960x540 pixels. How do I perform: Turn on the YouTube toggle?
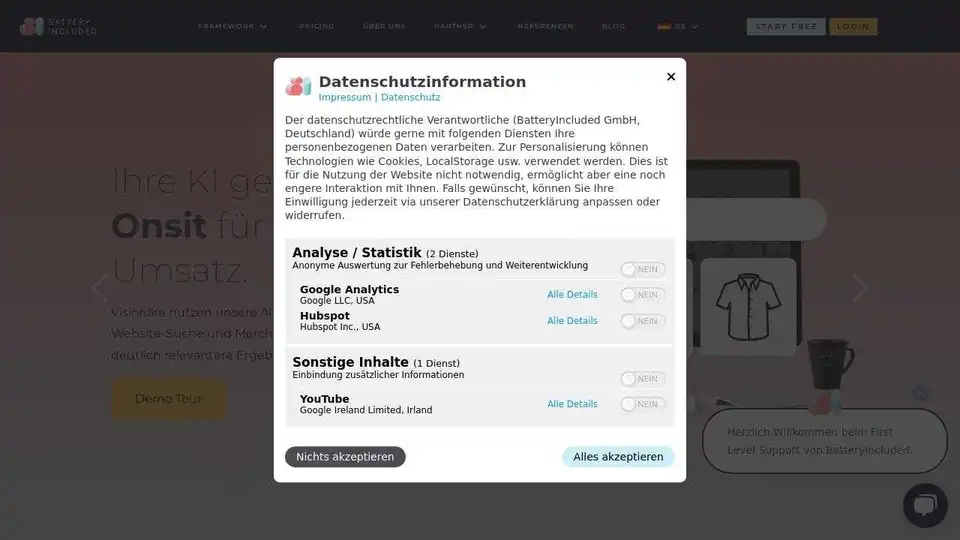[642, 404]
